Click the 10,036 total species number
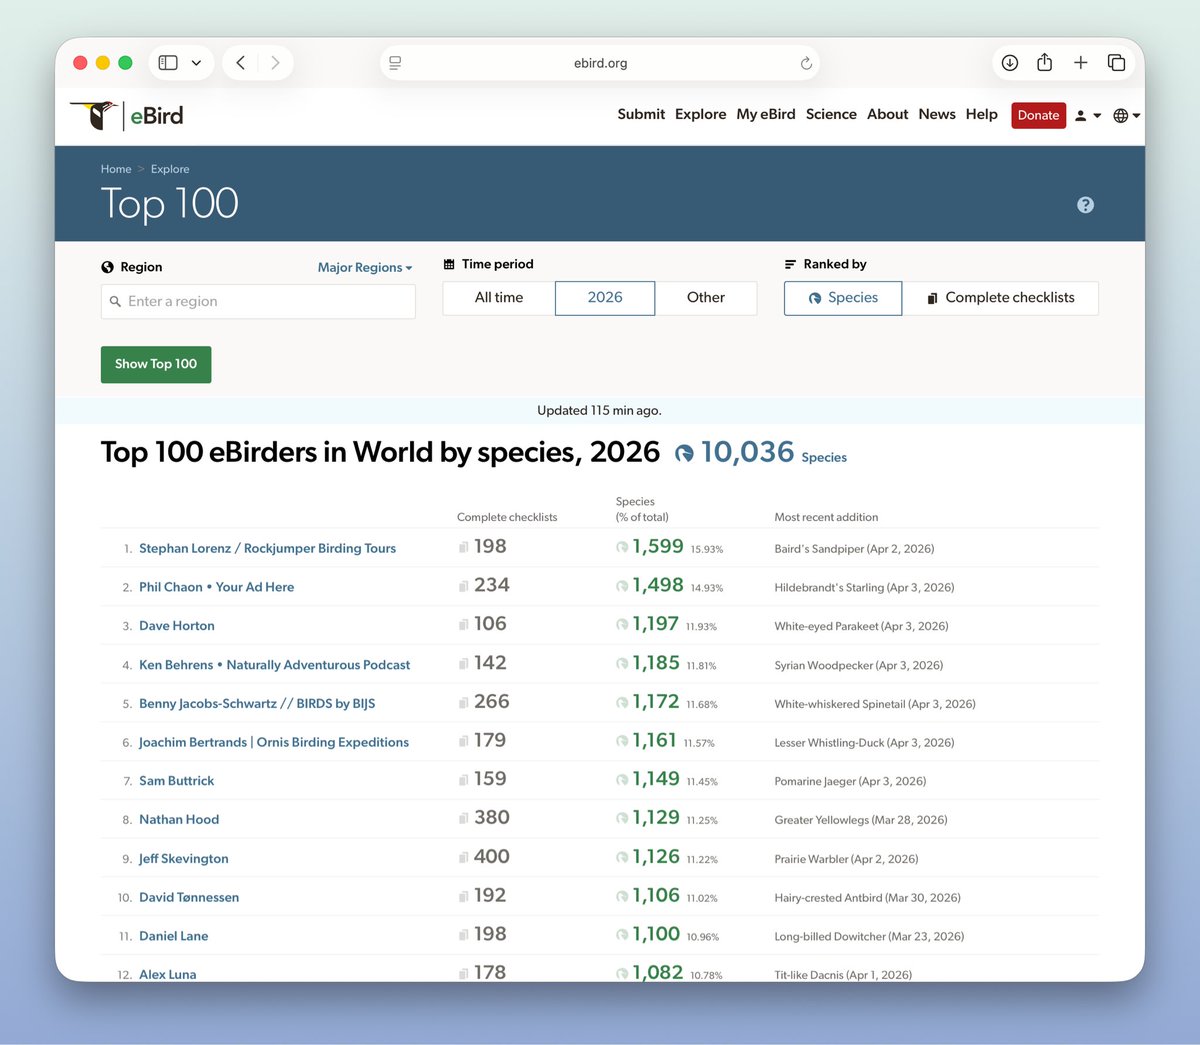 [747, 452]
